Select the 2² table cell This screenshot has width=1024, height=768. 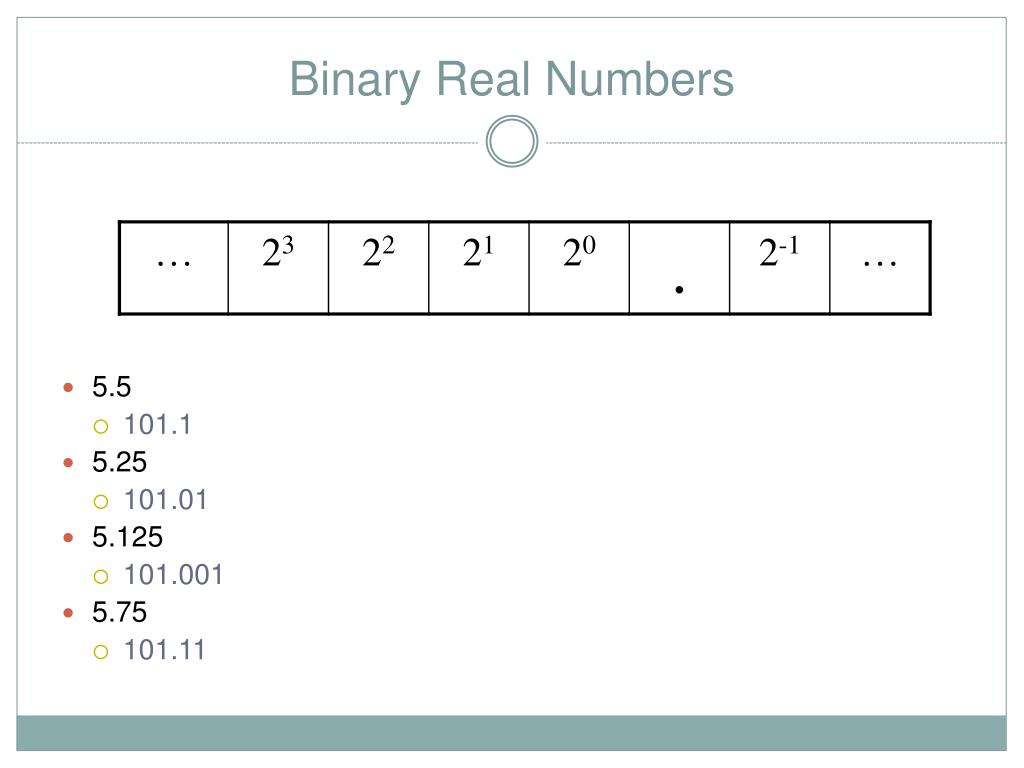[379, 268]
